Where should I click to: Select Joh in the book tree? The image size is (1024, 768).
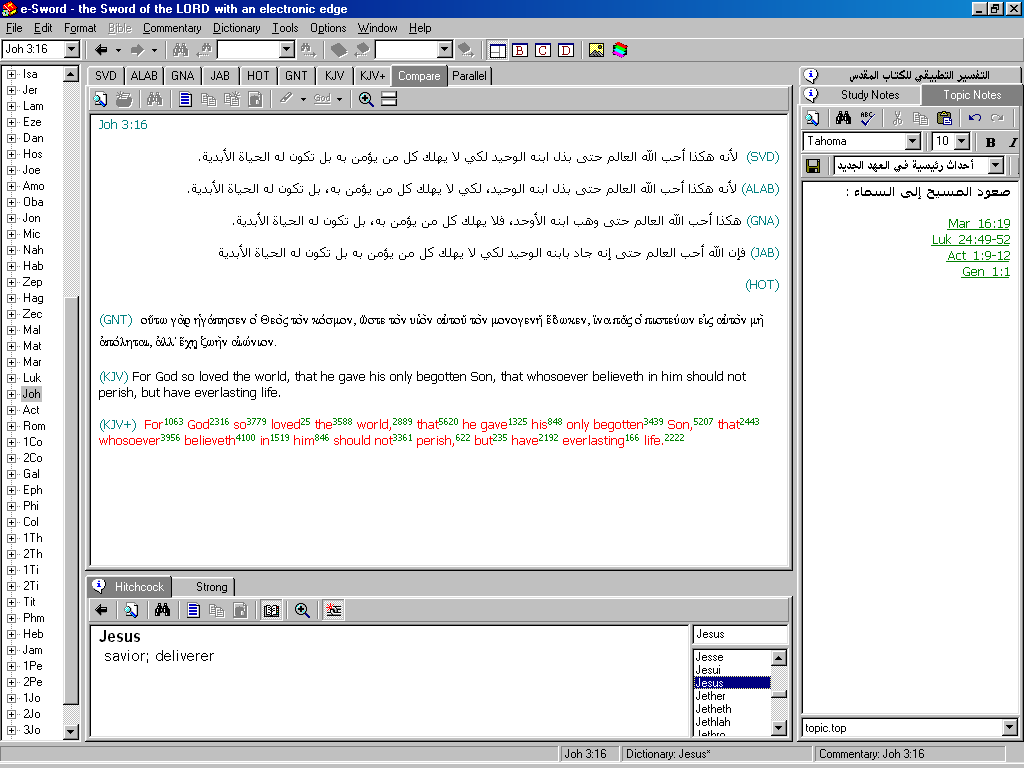(31, 394)
